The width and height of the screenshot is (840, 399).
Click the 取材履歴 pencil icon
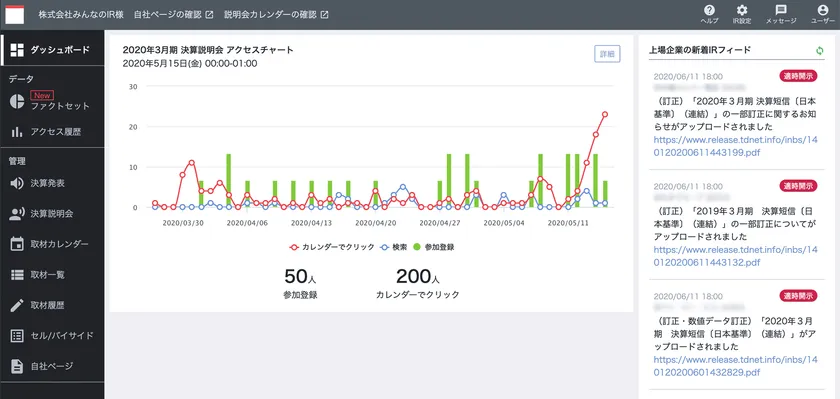click(17, 305)
